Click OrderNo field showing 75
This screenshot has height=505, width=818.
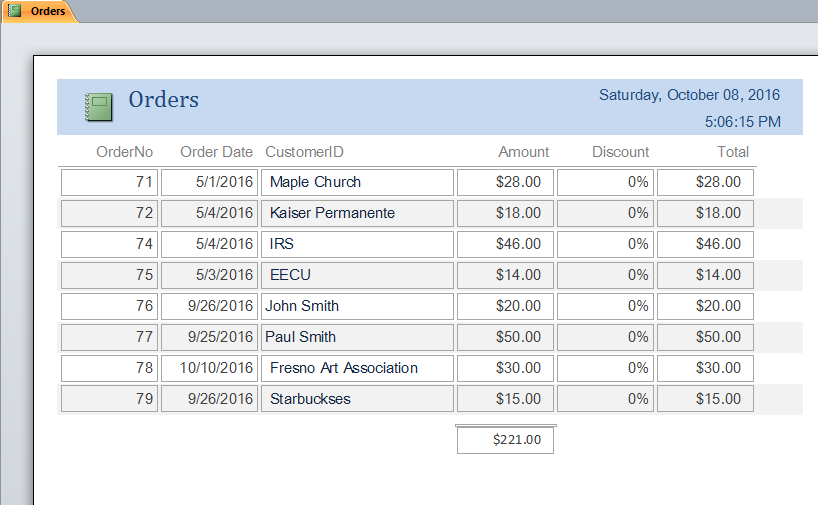[109, 275]
